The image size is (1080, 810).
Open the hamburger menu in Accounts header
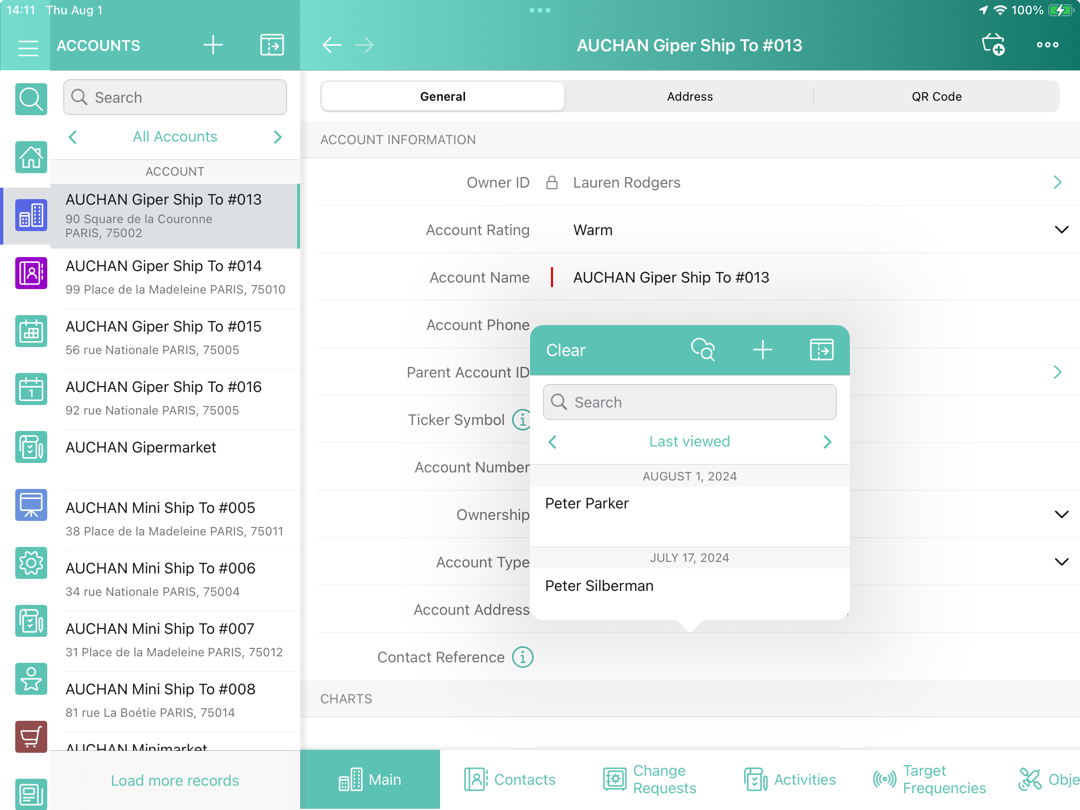(28, 47)
